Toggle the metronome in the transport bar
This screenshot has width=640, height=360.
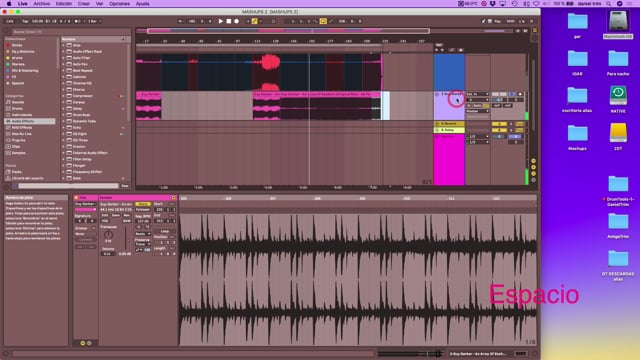[x=77, y=21]
